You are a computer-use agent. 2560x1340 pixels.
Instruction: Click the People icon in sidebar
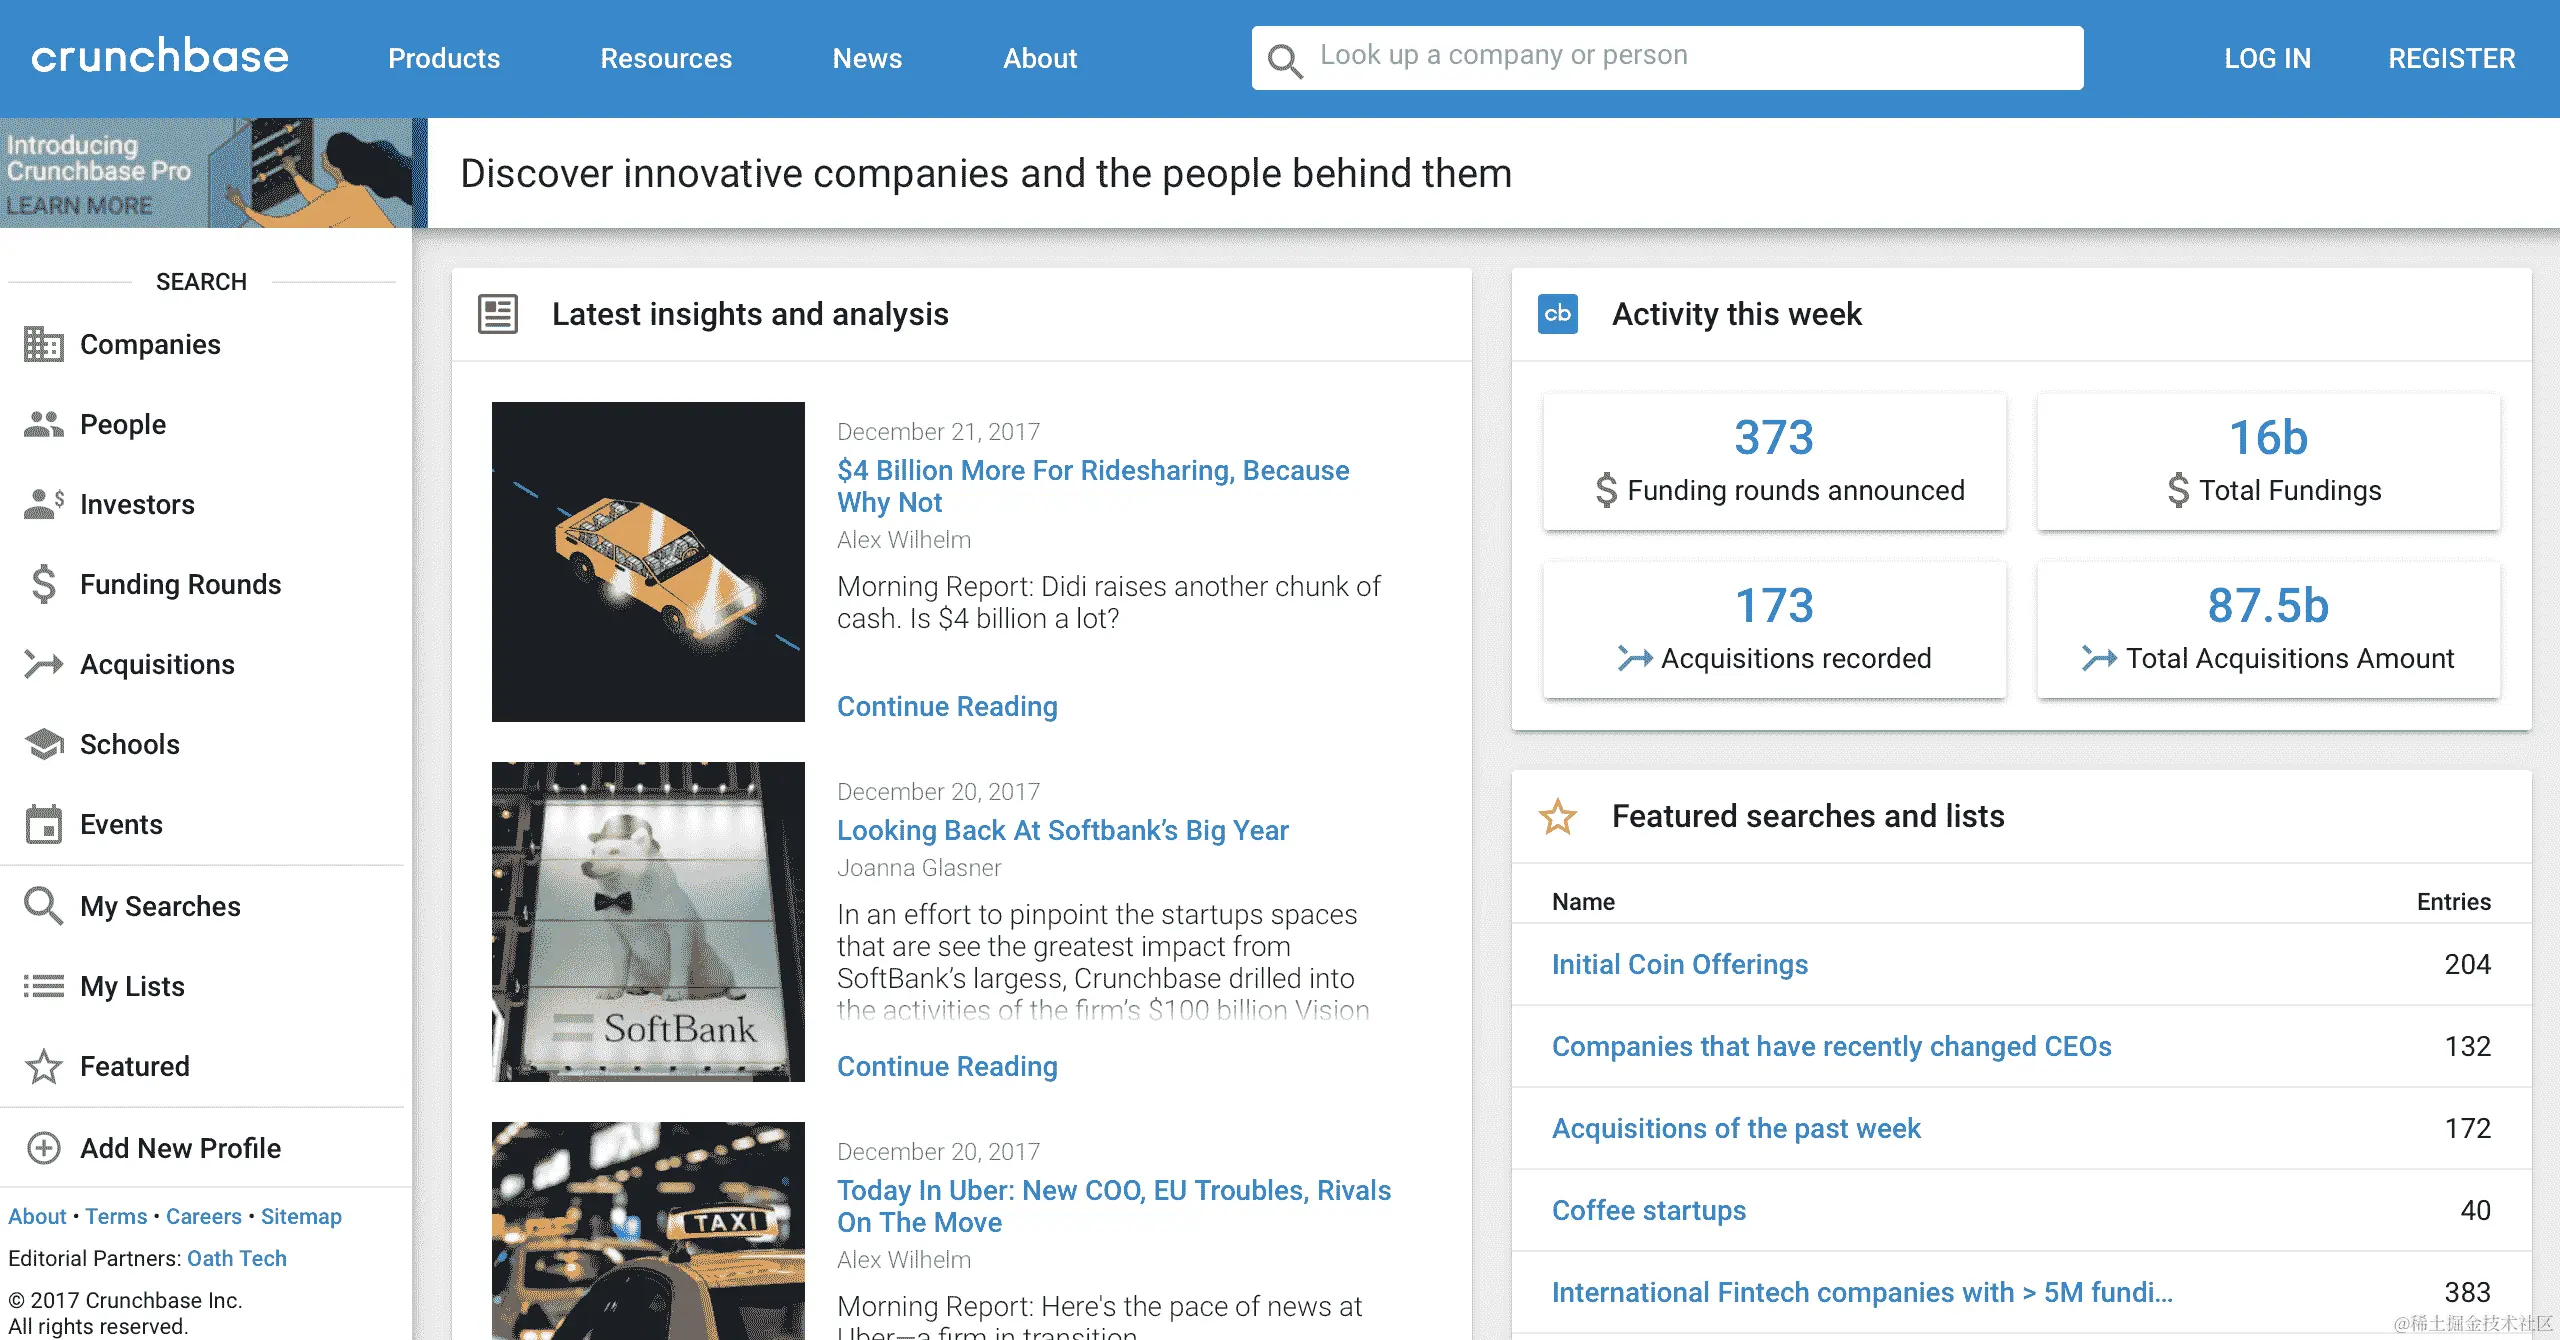coord(43,424)
